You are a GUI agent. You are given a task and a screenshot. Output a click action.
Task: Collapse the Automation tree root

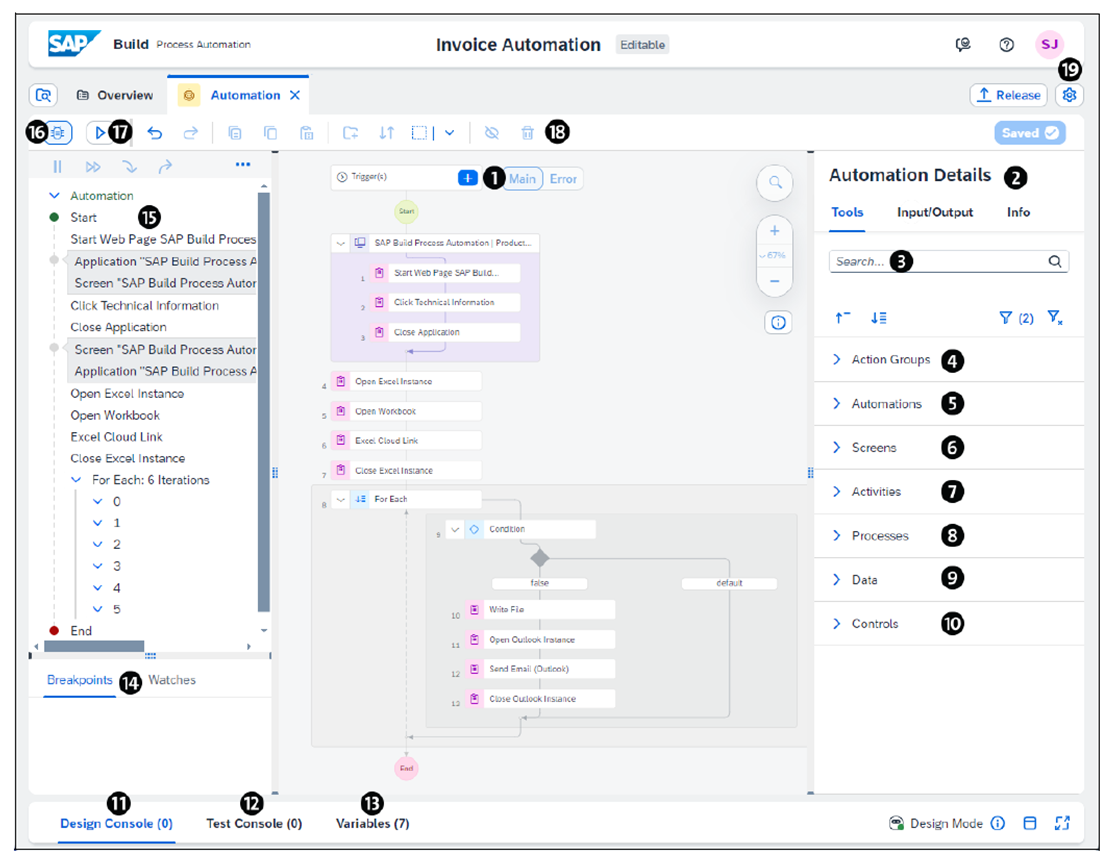(x=54, y=195)
